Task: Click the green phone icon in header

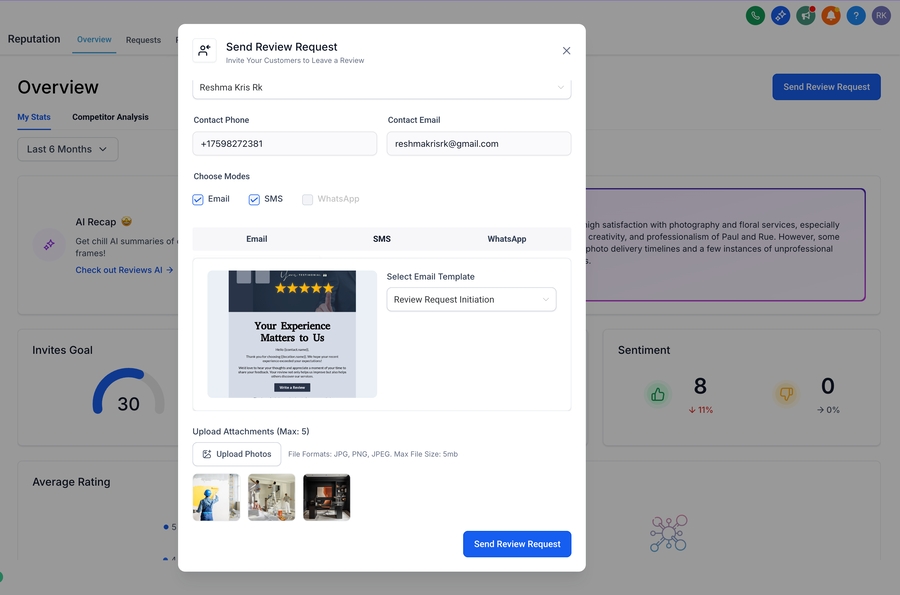Action: (x=756, y=15)
